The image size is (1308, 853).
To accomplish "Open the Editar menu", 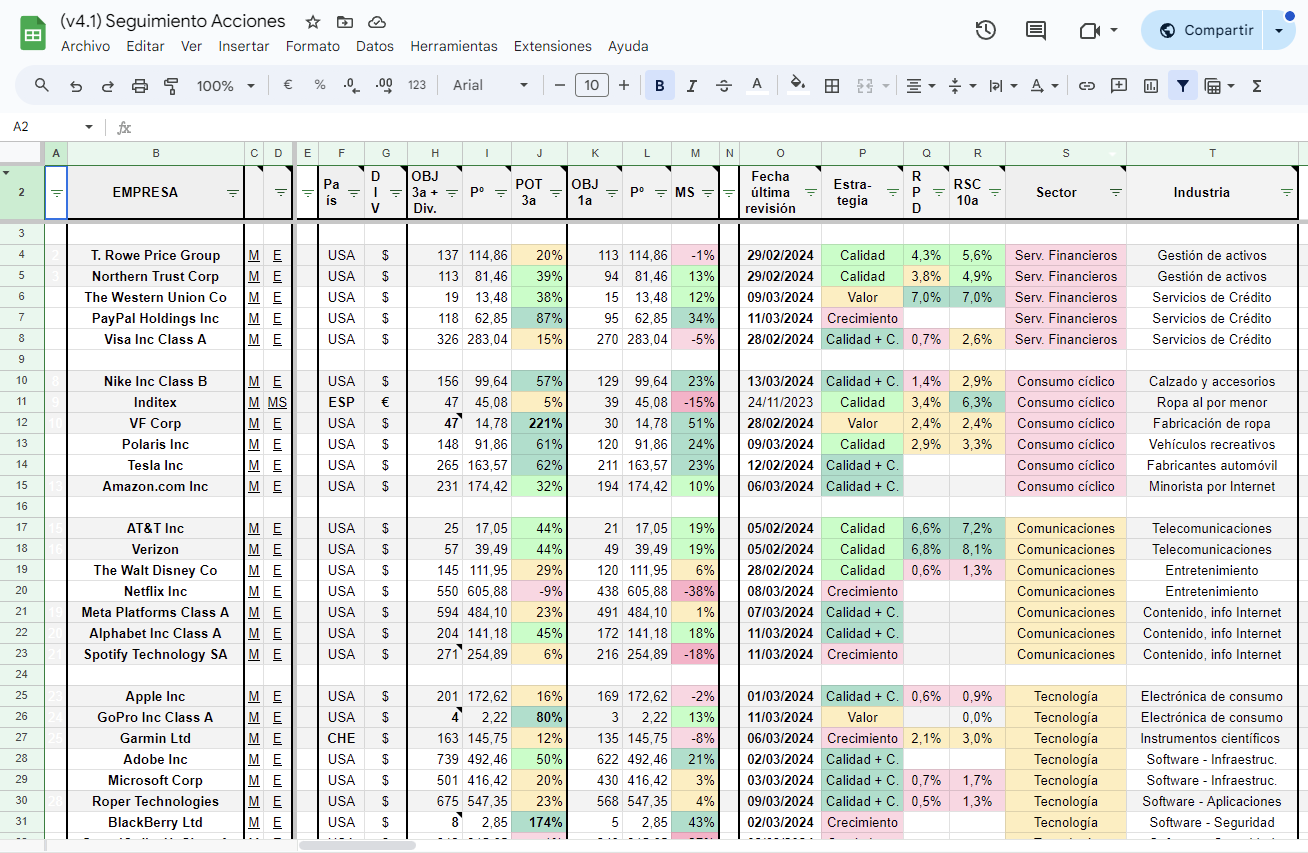I will coord(145,46).
